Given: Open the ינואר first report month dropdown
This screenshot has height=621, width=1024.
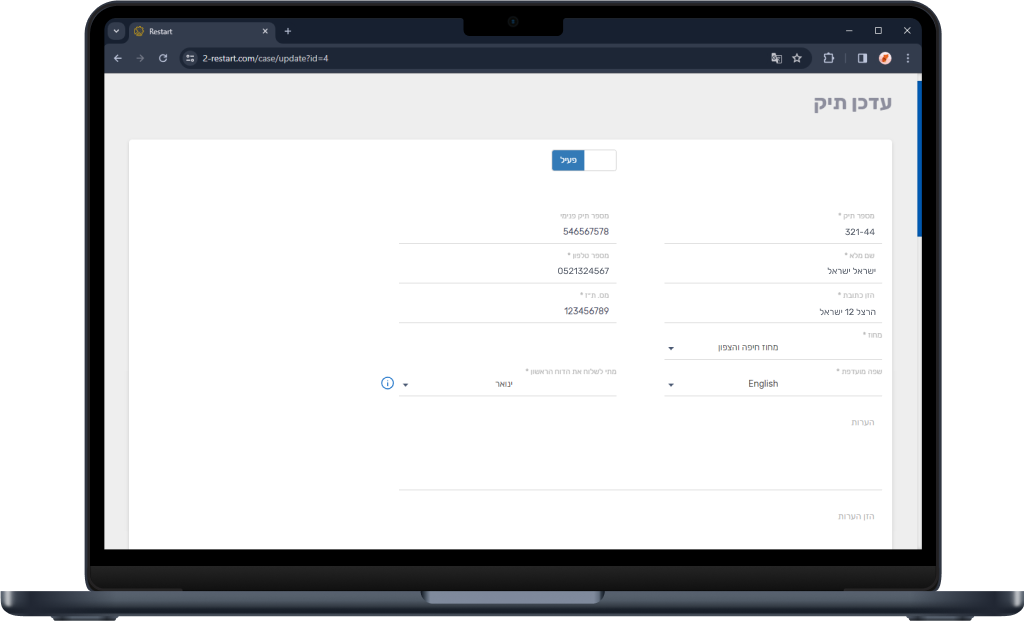Looking at the screenshot, I should (507, 384).
